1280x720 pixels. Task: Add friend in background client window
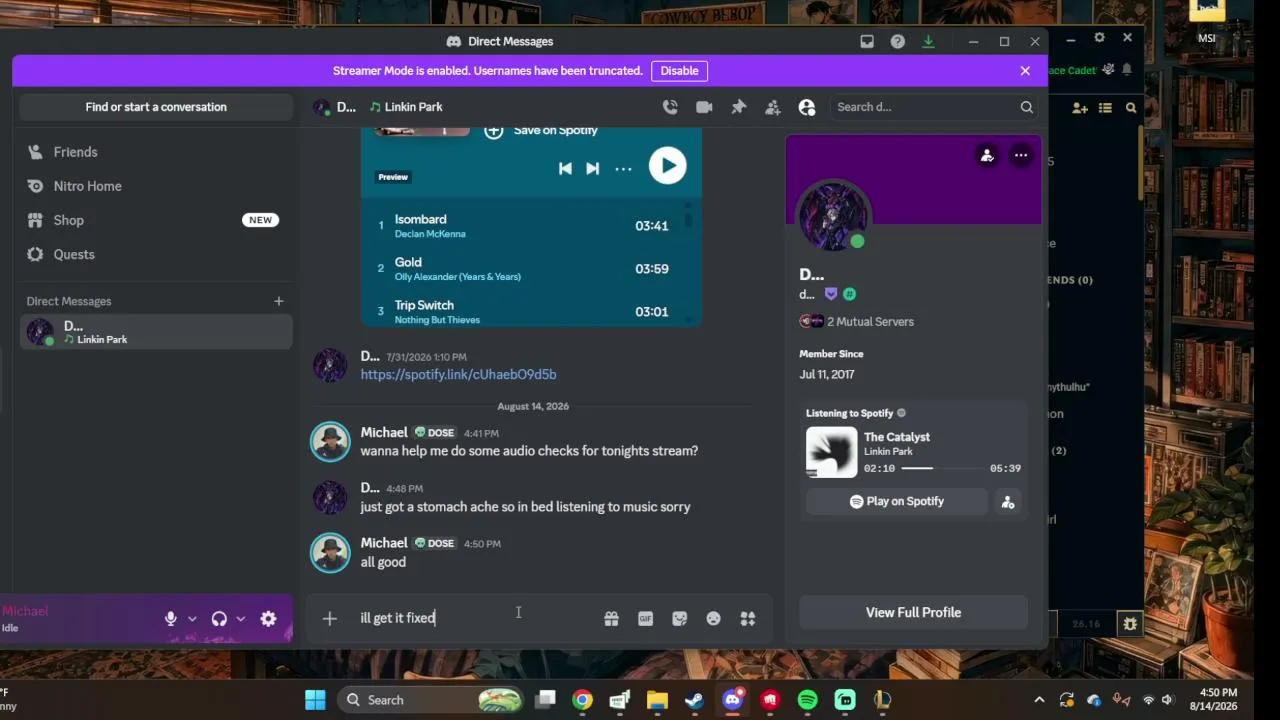coord(1079,108)
